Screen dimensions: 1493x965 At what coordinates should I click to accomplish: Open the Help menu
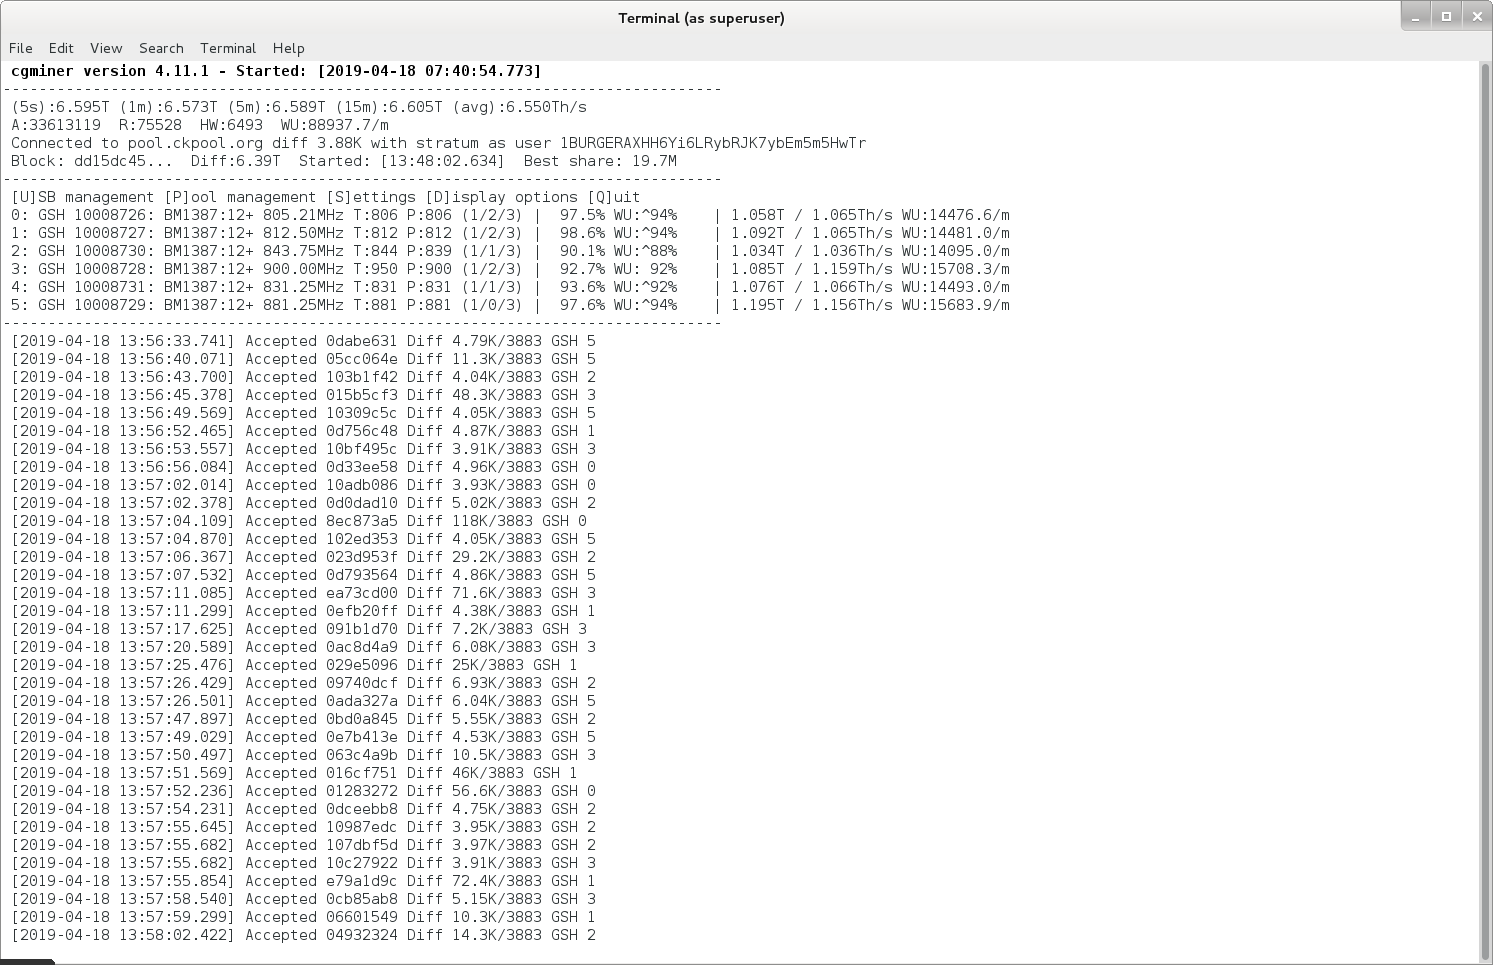[288, 48]
